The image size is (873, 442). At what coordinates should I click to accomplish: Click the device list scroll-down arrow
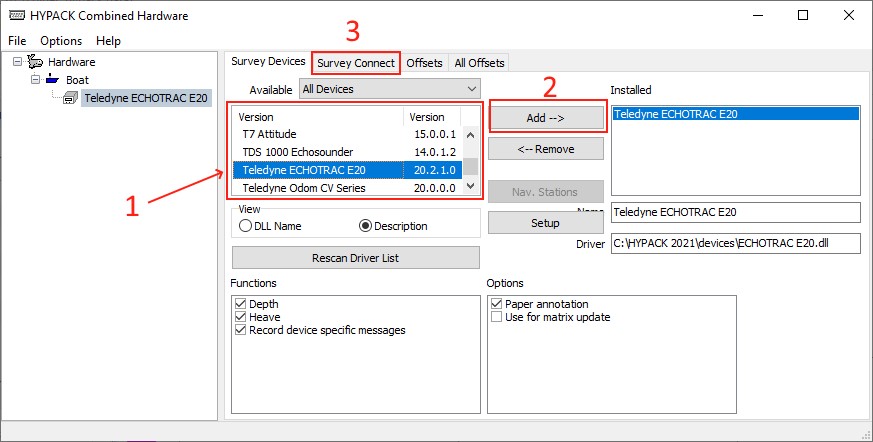(x=470, y=186)
